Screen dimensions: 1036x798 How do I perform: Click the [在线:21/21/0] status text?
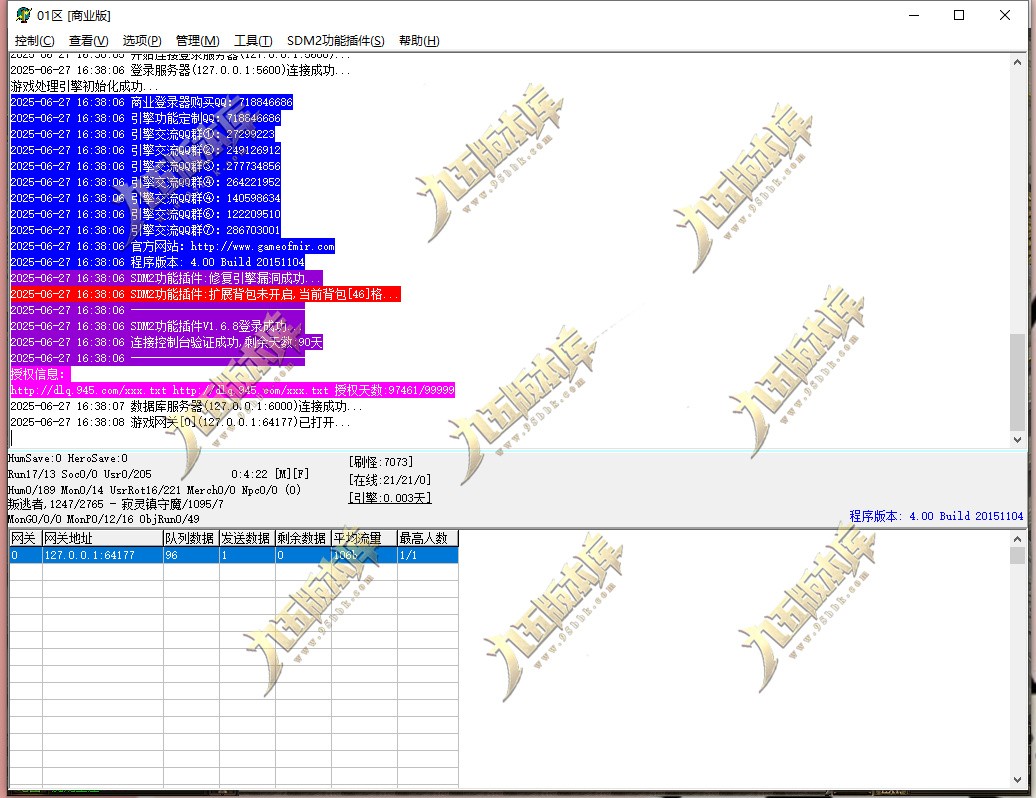pyautogui.click(x=390, y=480)
